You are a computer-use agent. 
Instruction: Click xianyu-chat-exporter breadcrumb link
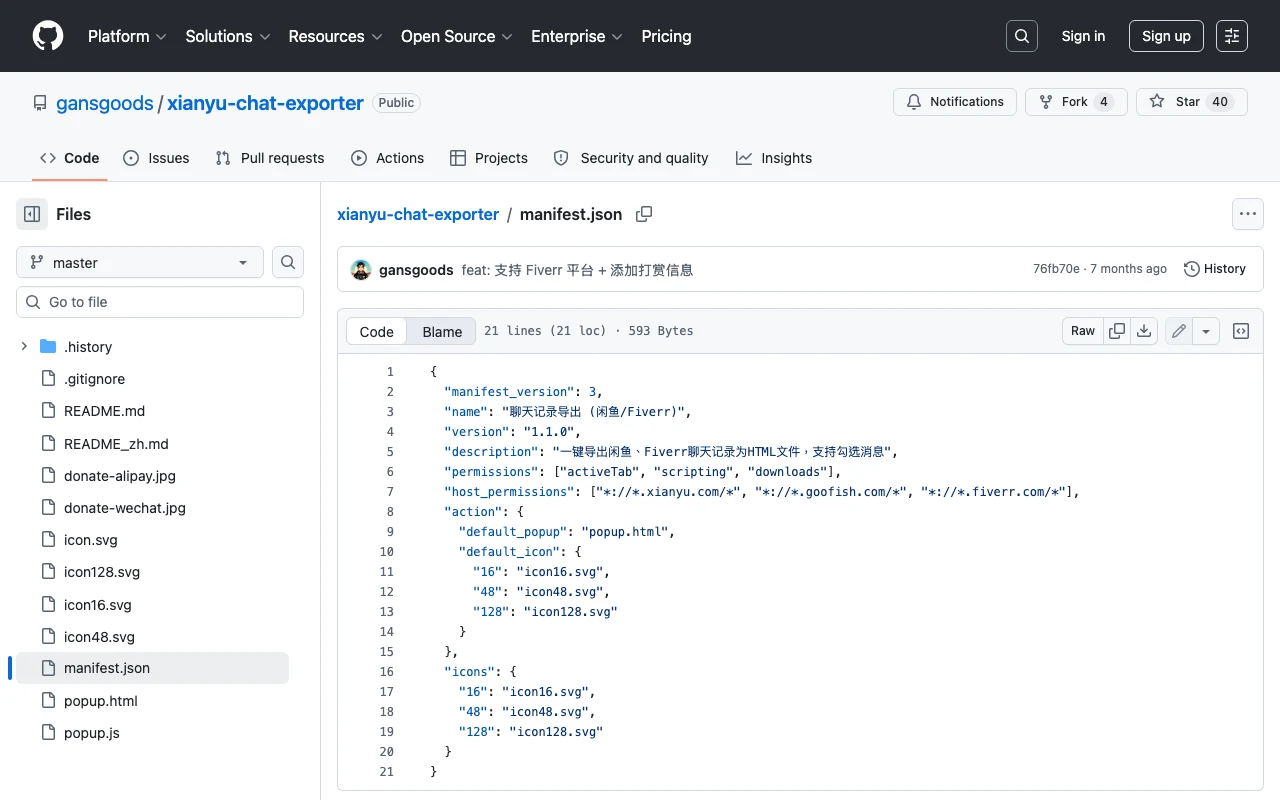[418, 214]
